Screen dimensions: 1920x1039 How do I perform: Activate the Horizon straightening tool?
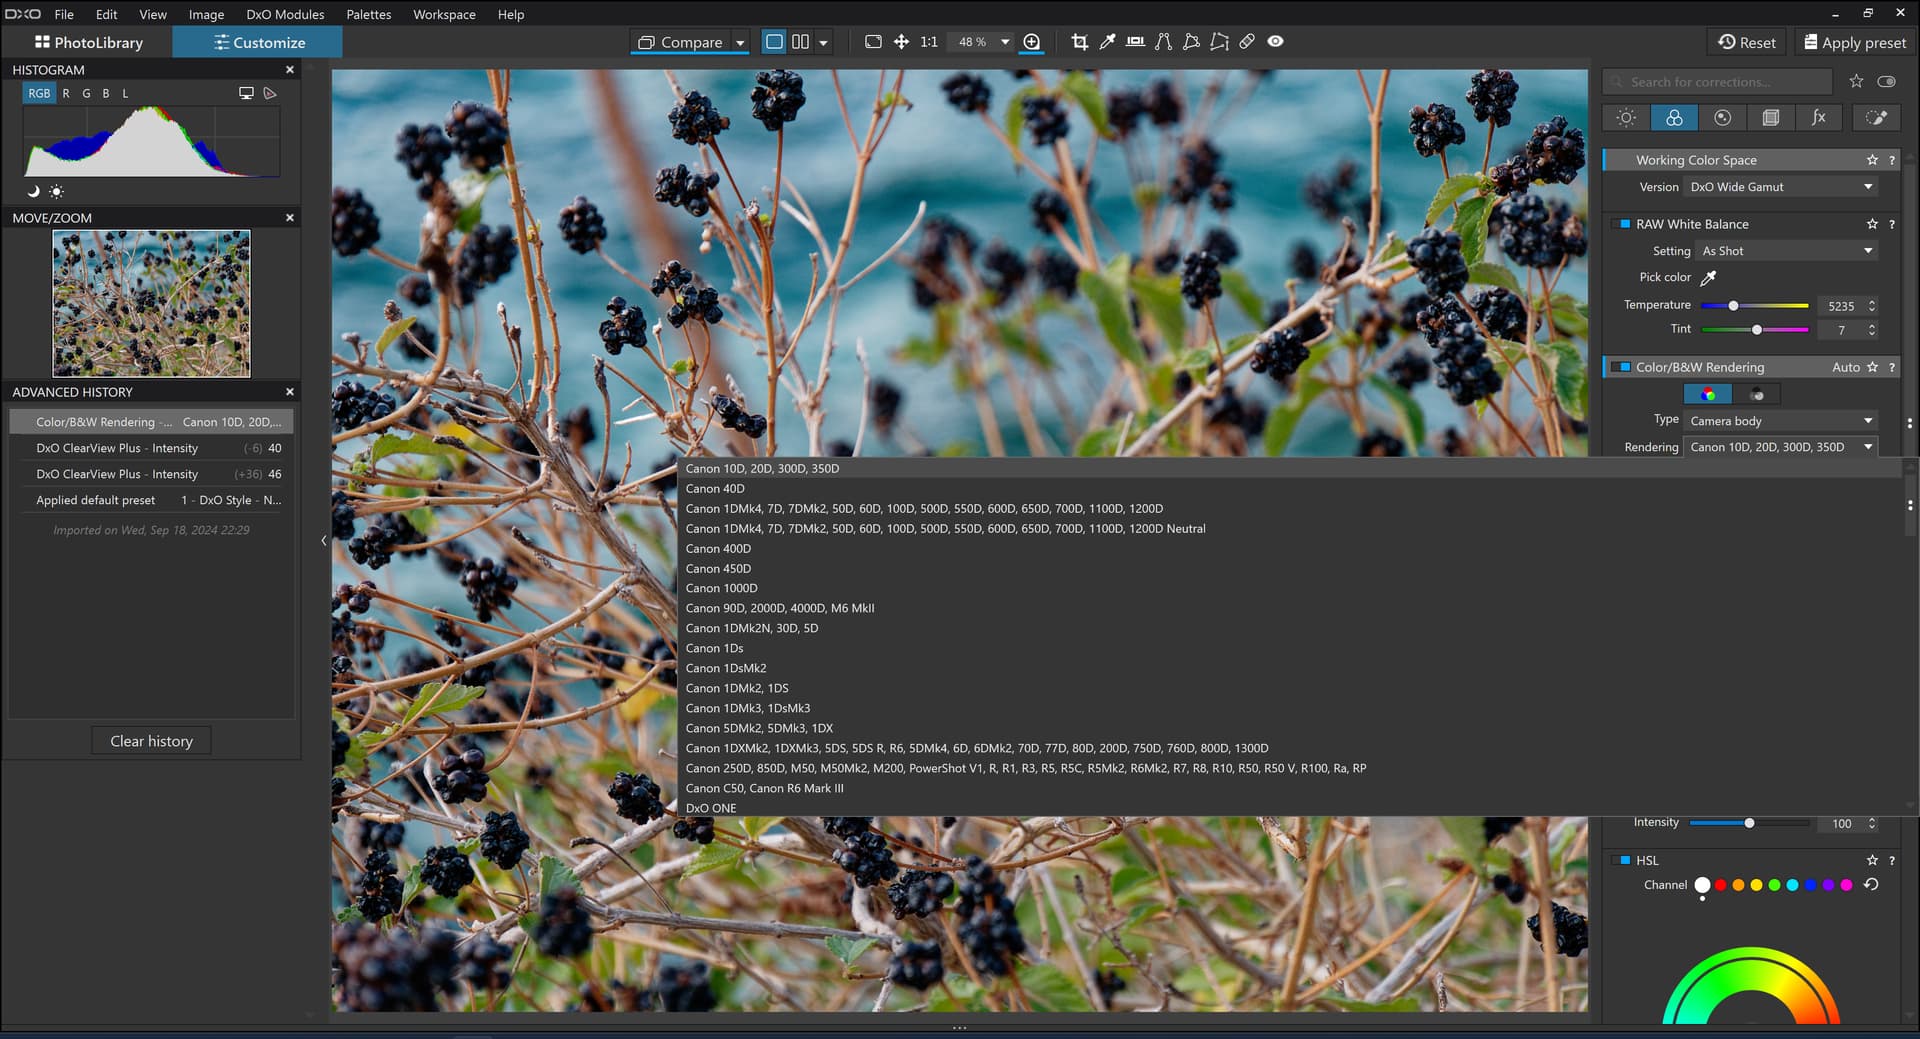point(1135,42)
